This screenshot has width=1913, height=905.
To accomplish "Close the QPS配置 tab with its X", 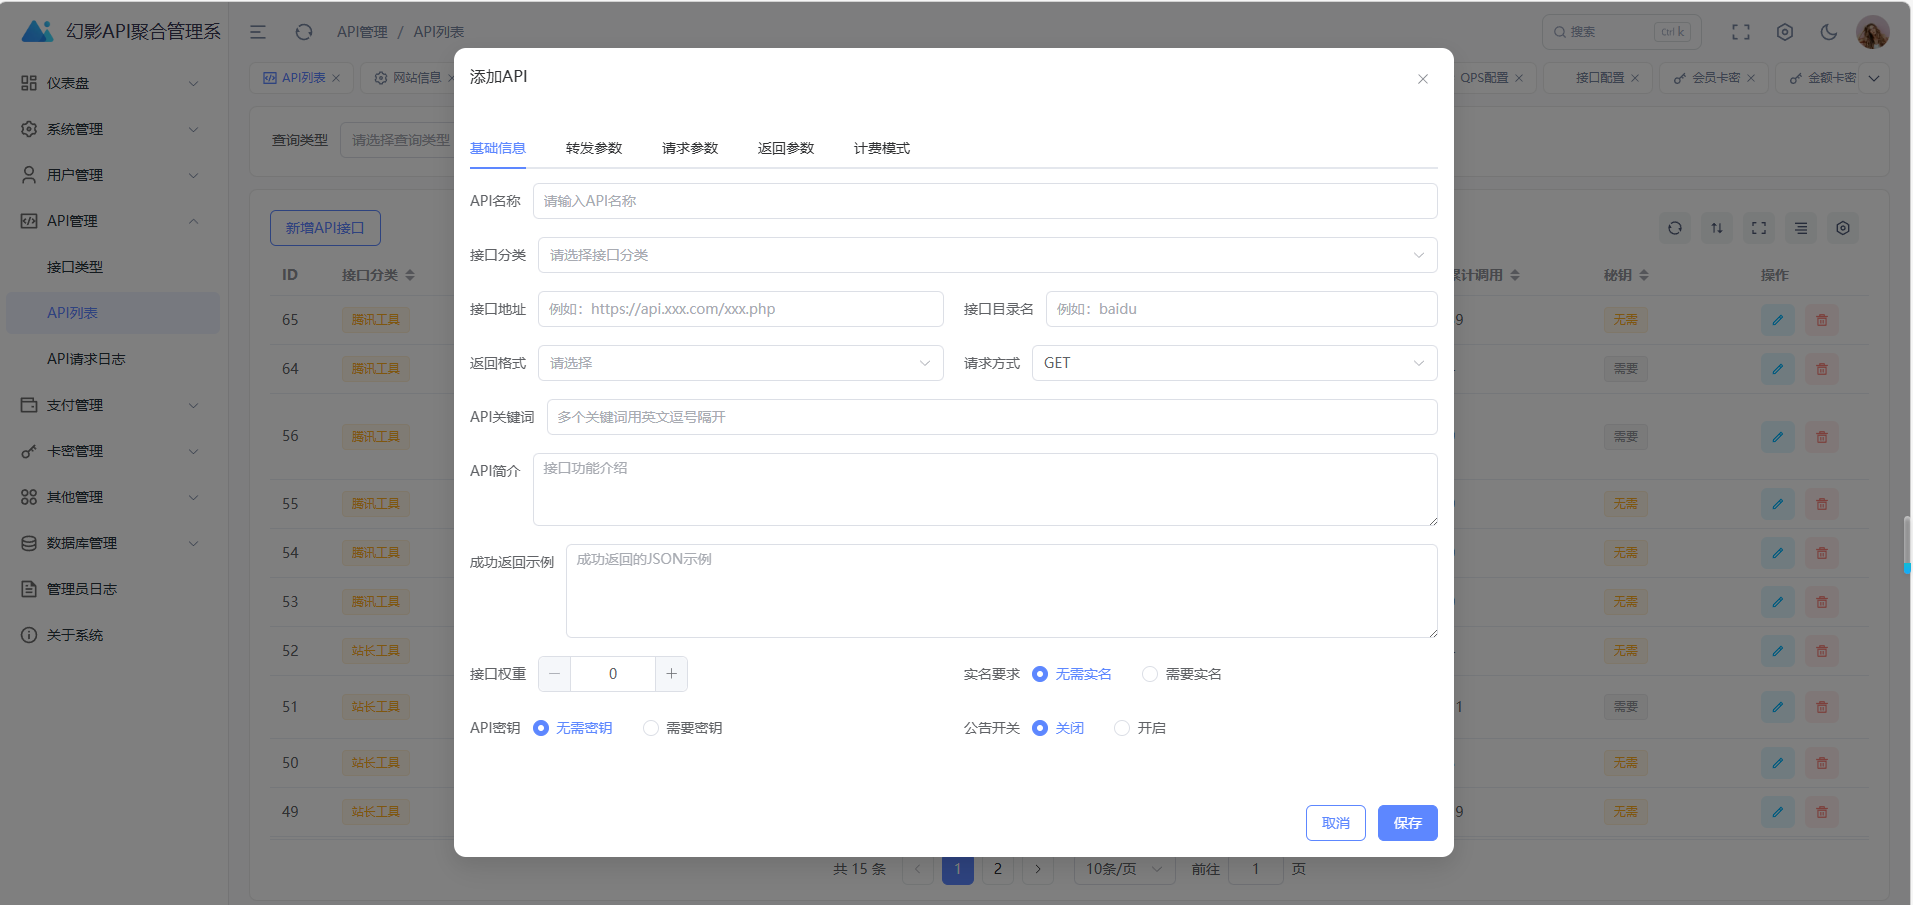I will (x=1519, y=78).
